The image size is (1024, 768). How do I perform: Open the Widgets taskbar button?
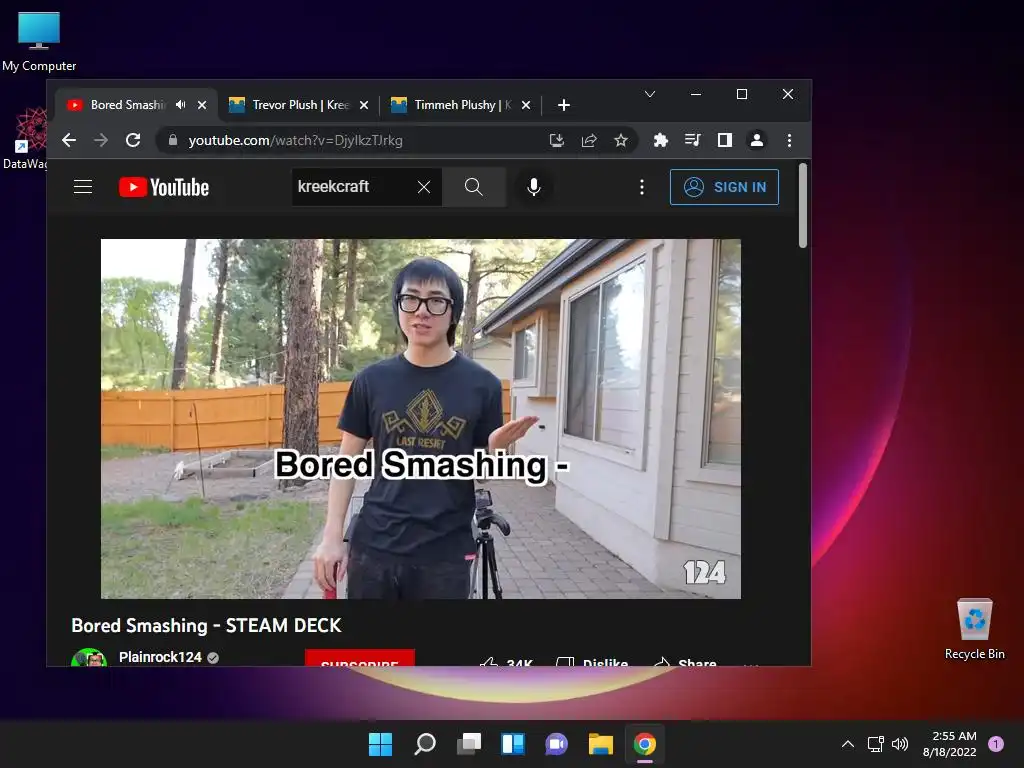click(513, 744)
